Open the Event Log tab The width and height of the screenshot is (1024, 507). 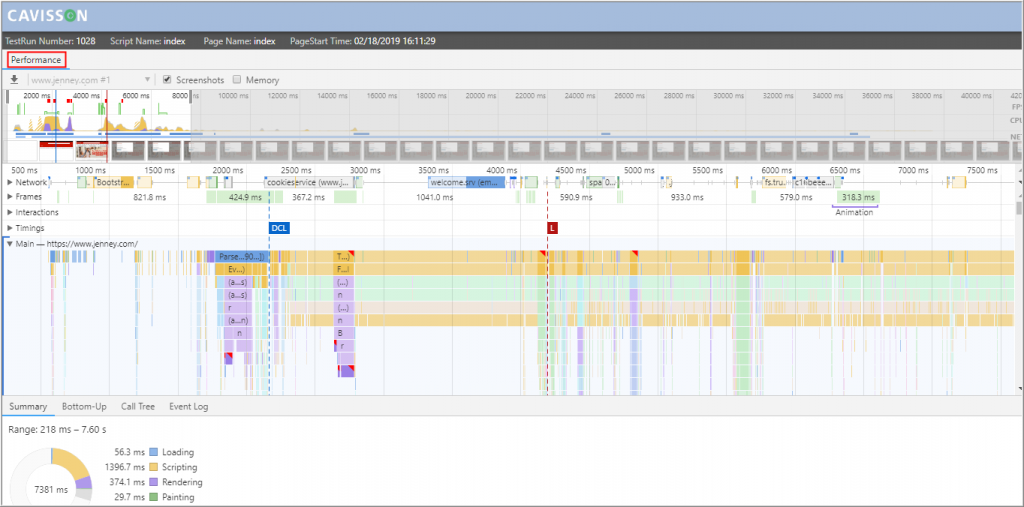[189, 406]
